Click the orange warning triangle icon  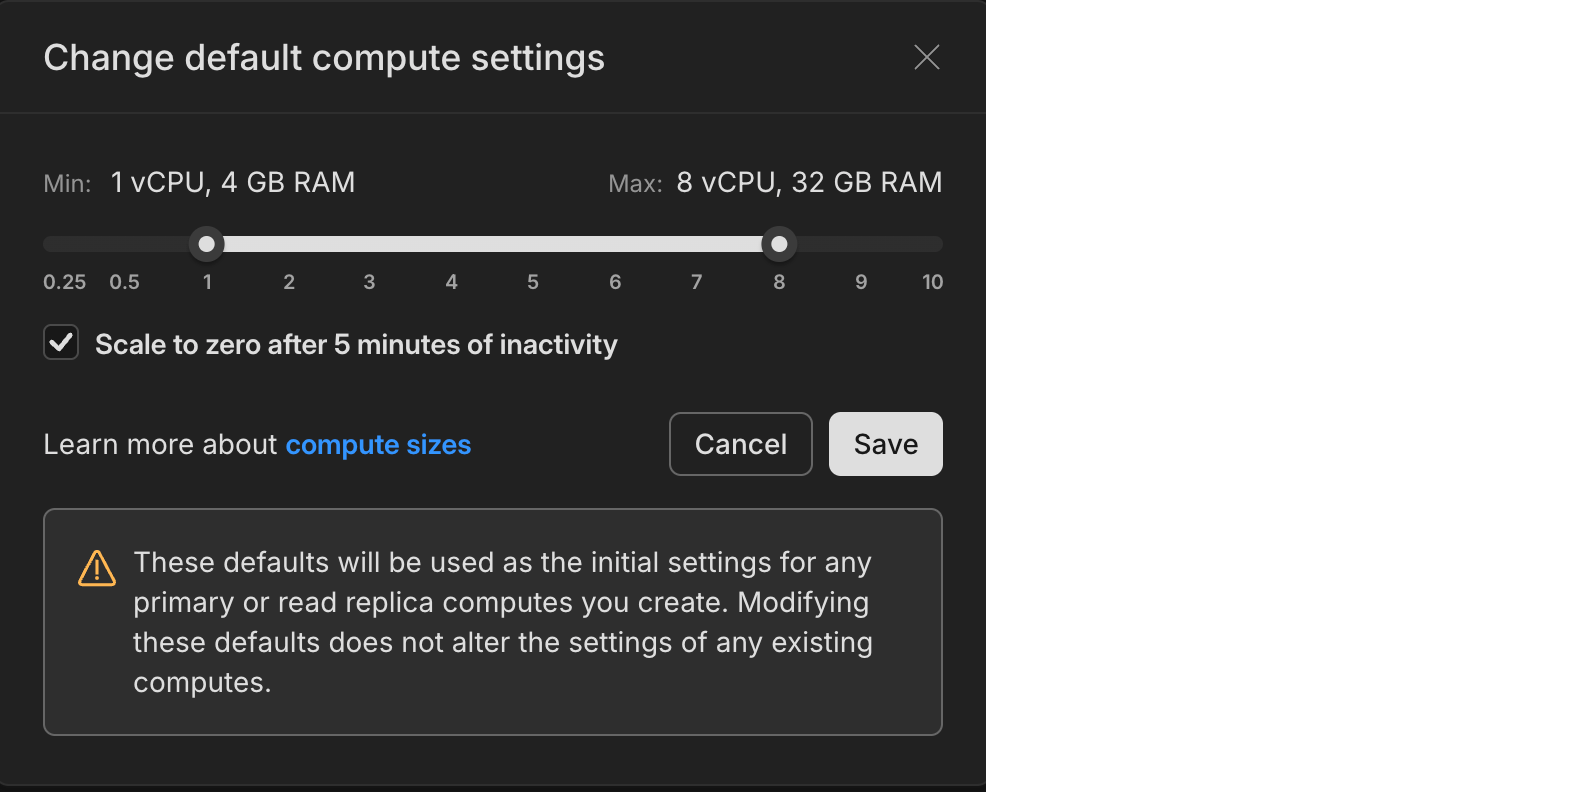pyautogui.click(x=96, y=568)
